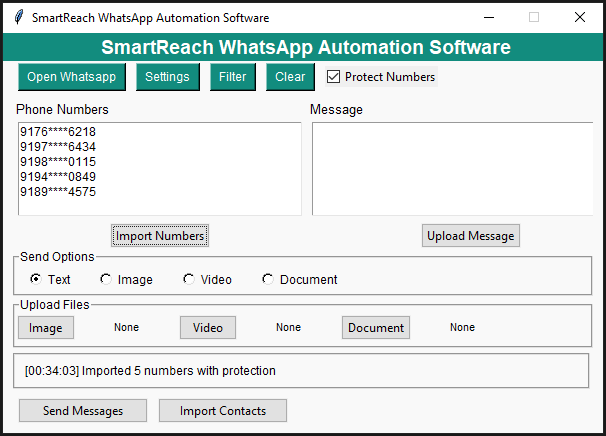
Task: Click the Filter button
Action: 233,77
